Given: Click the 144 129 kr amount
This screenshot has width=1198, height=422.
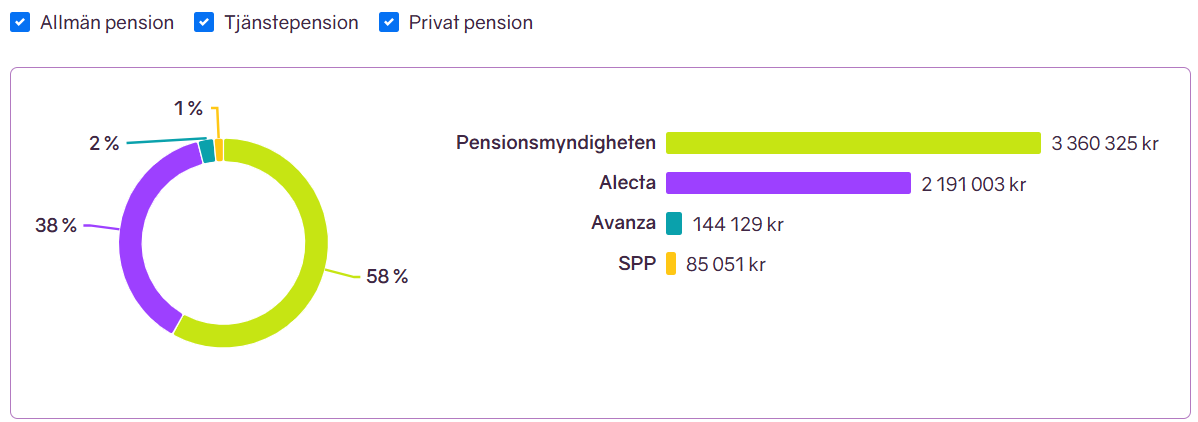Looking at the screenshot, I should point(738,224).
